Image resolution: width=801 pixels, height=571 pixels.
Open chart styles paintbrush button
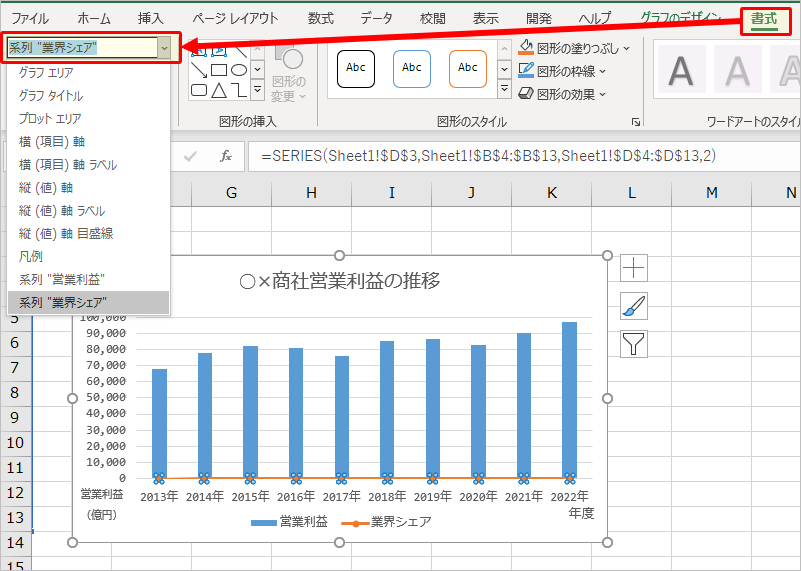click(x=634, y=305)
